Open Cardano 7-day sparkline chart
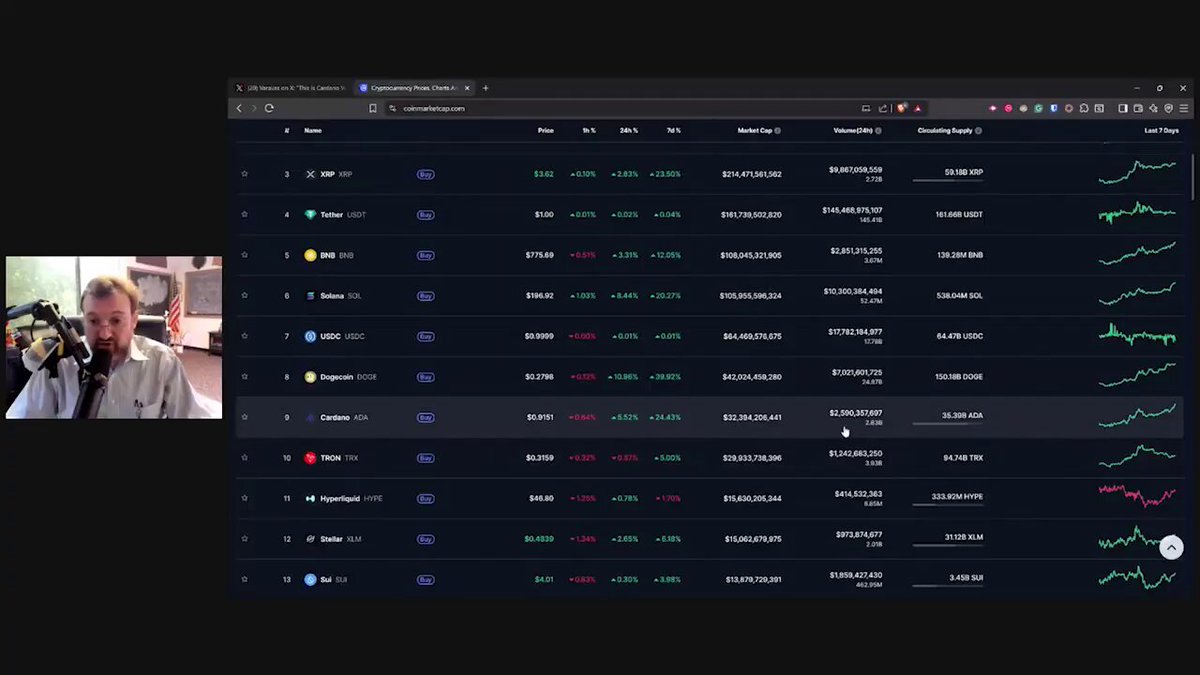This screenshot has height=675, width=1200. point(1138,415)
